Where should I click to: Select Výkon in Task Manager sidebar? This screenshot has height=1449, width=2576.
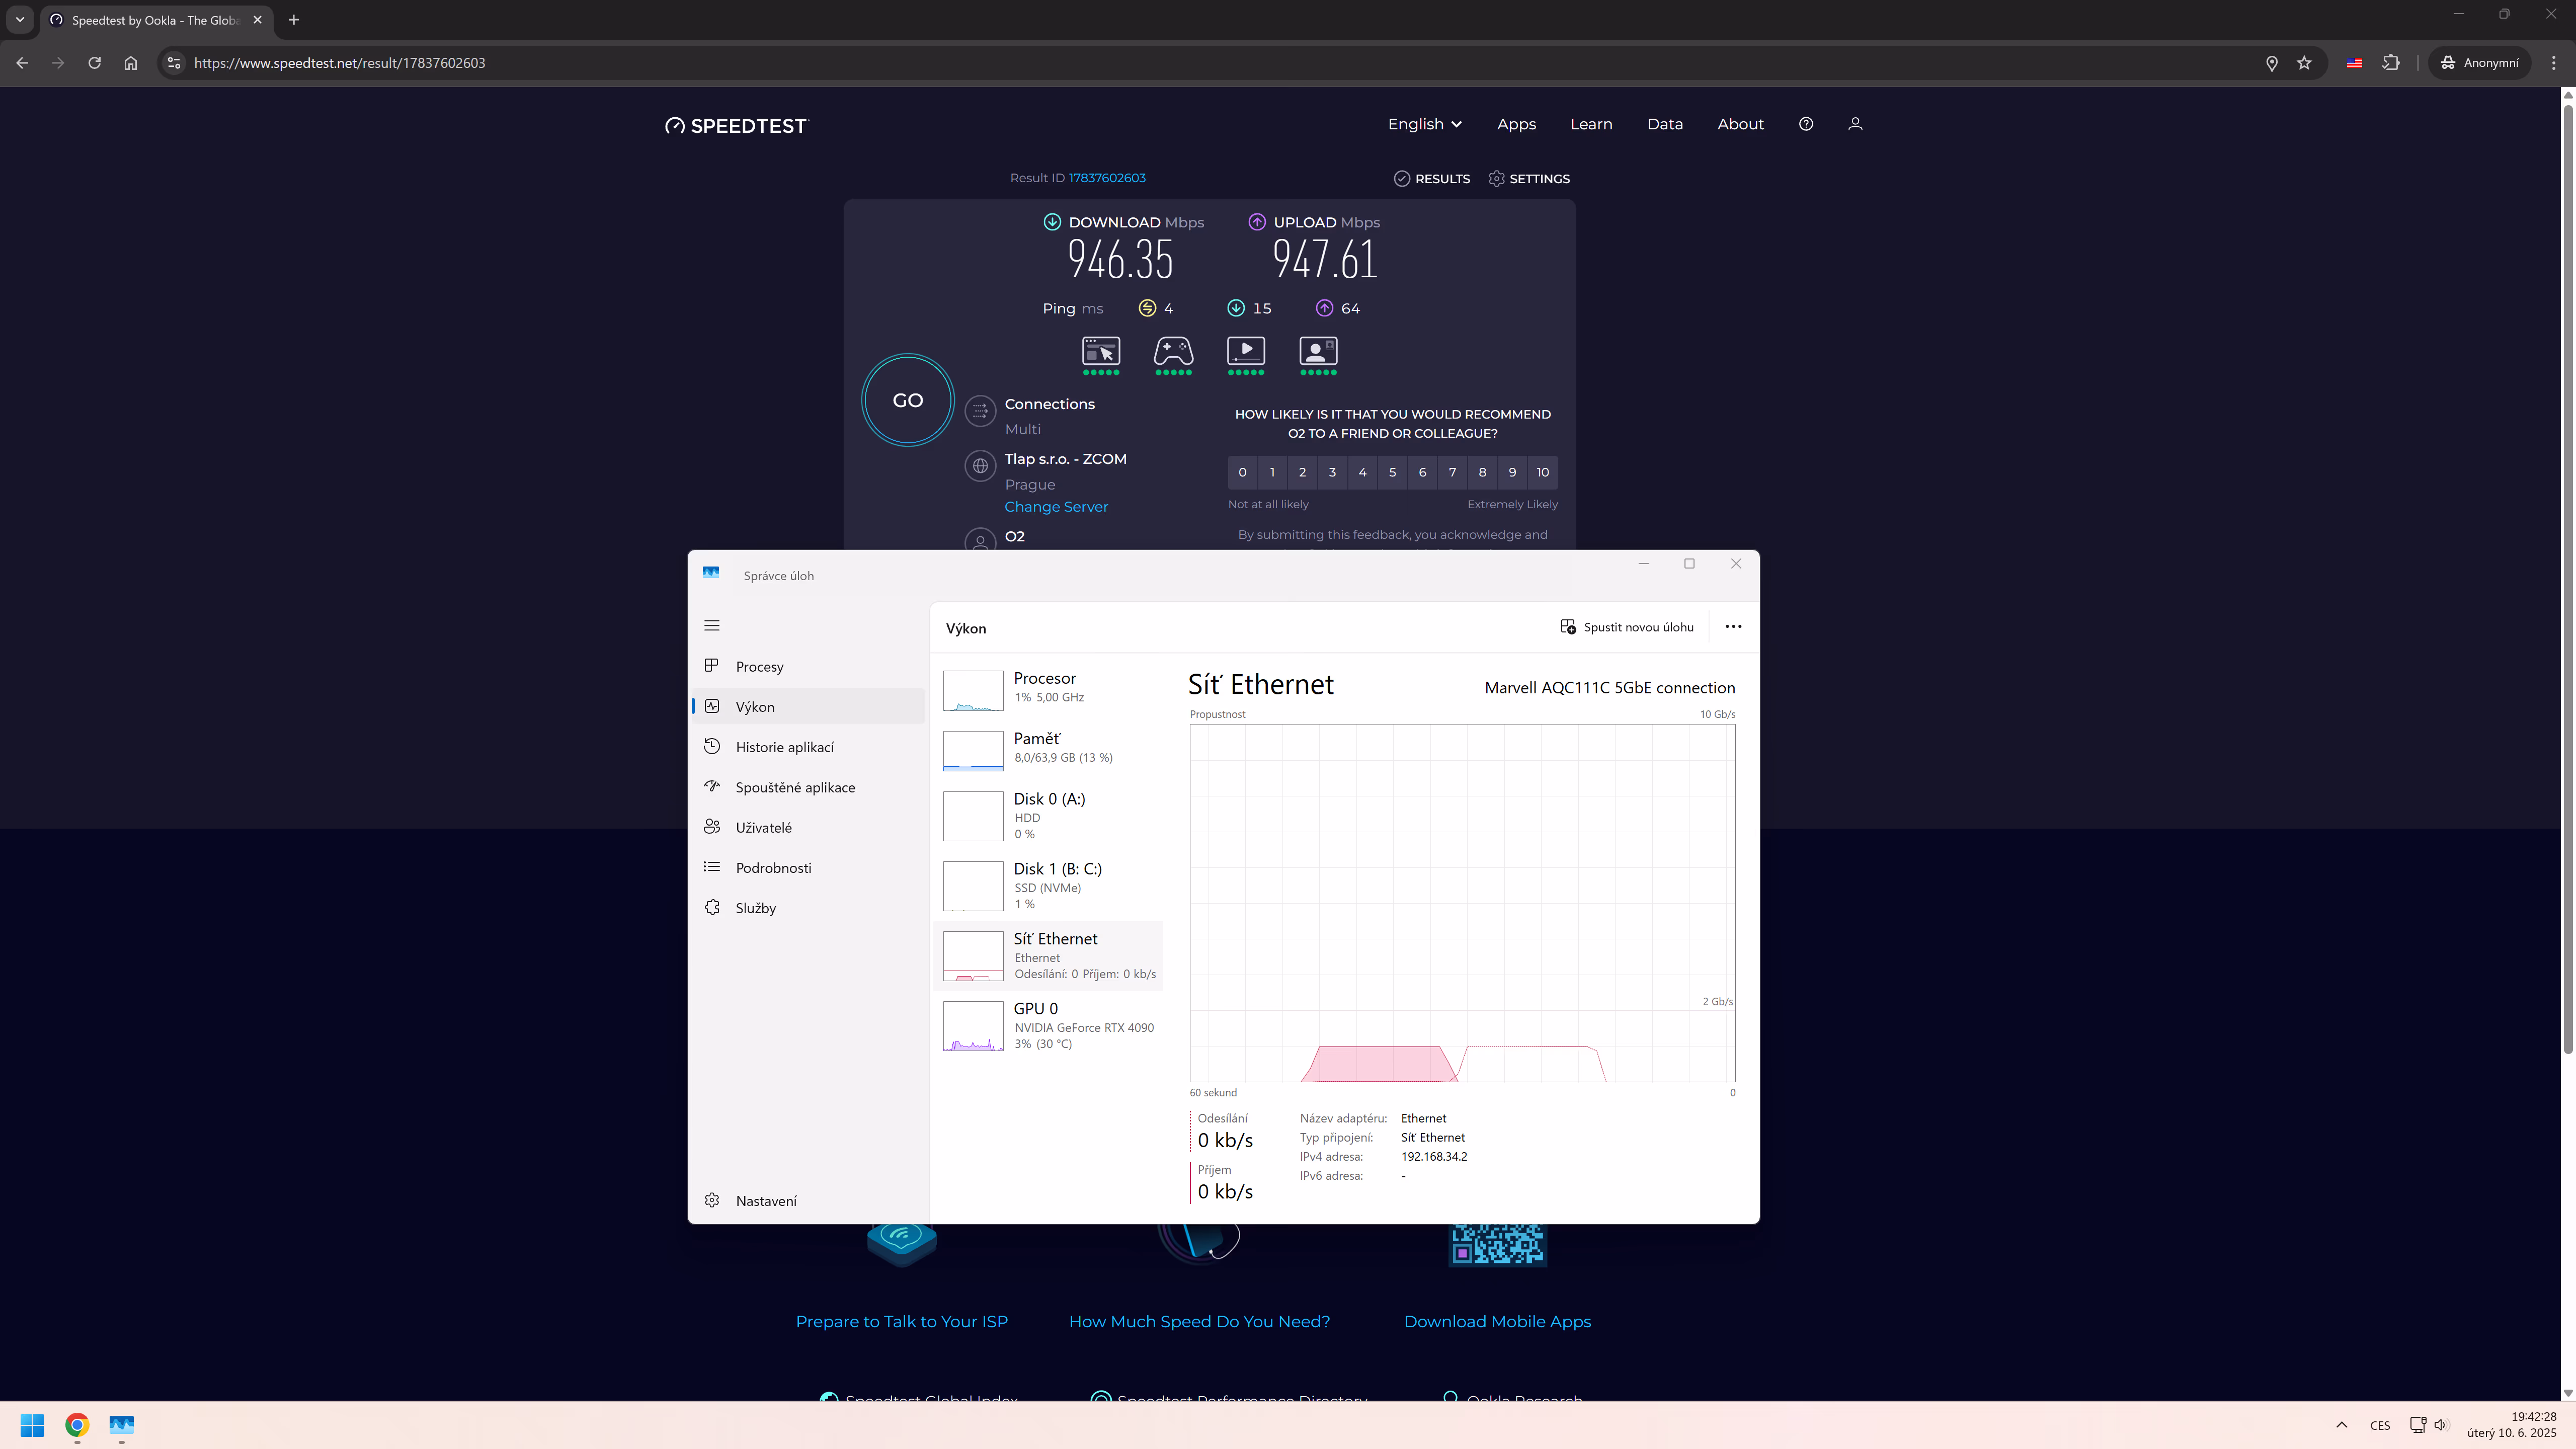[x=808, y=707]
